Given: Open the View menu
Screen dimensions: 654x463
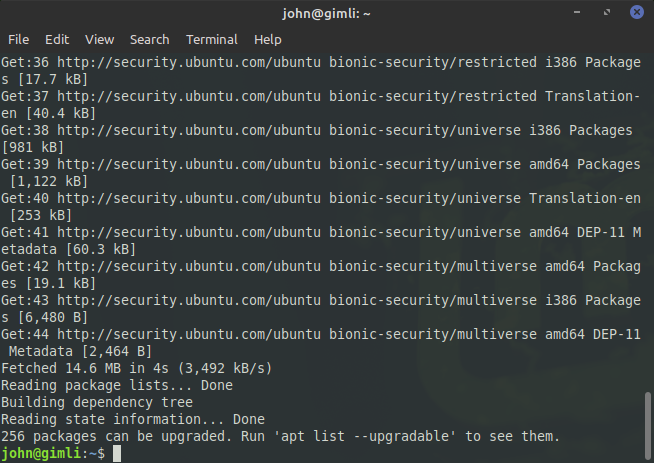Looking at the screenshot, I should pos(99,40).
